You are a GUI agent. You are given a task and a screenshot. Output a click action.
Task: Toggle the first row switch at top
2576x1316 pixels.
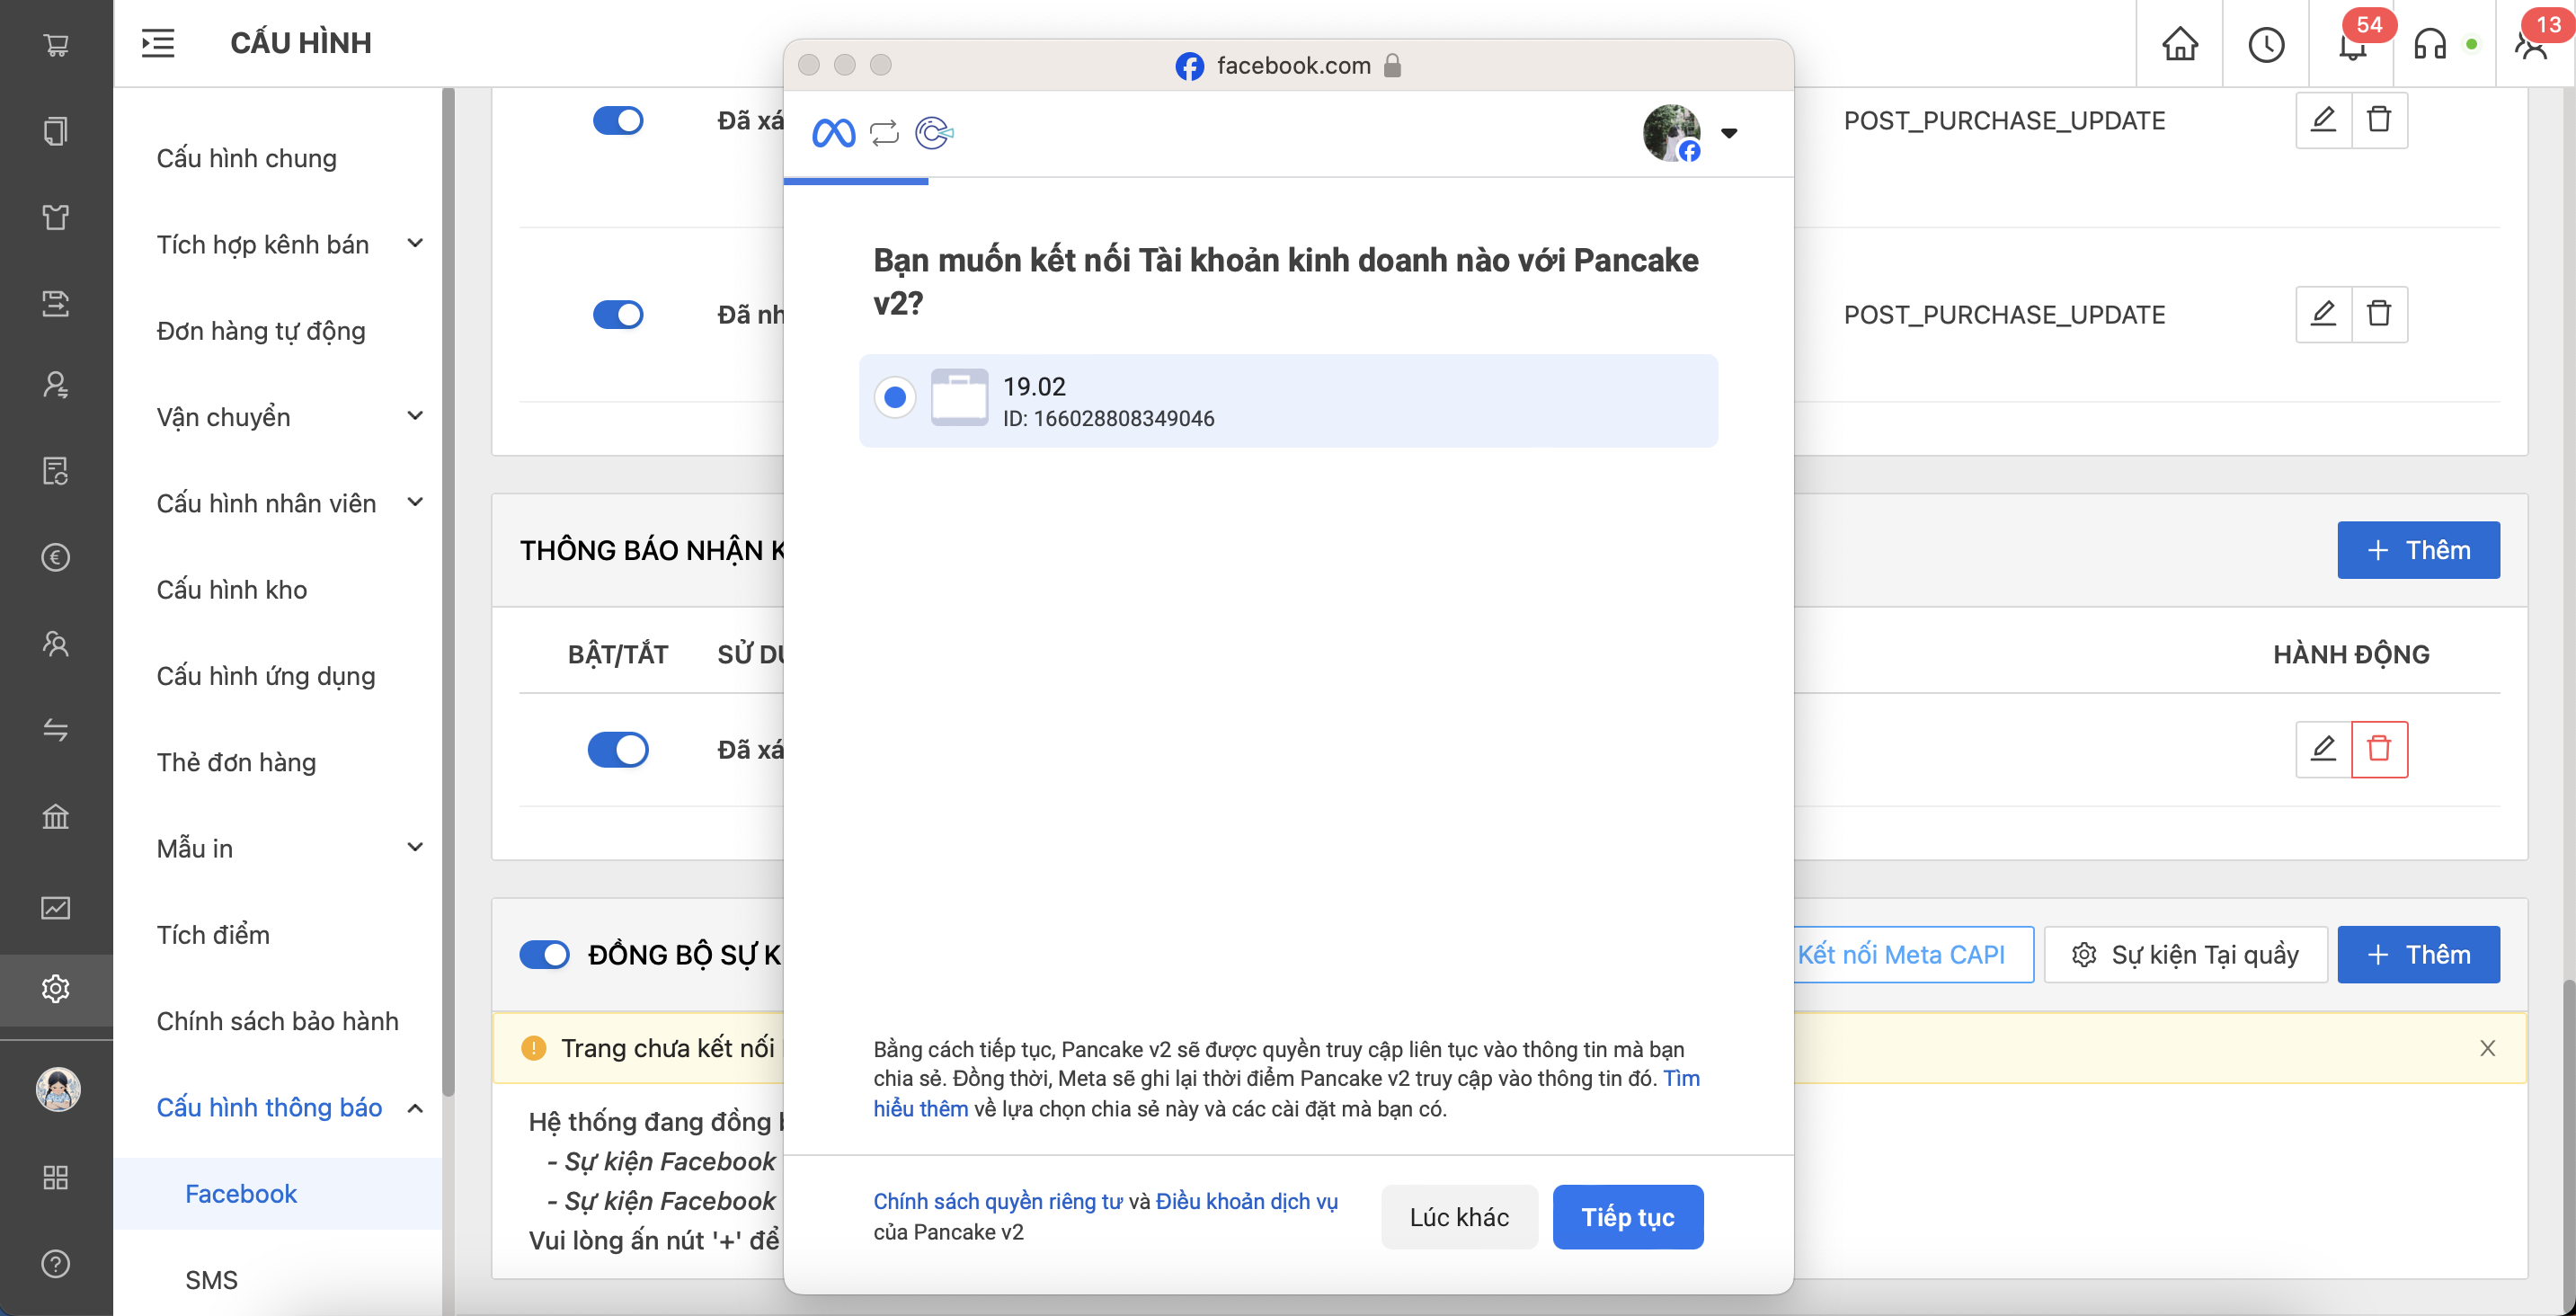[618, 120]
